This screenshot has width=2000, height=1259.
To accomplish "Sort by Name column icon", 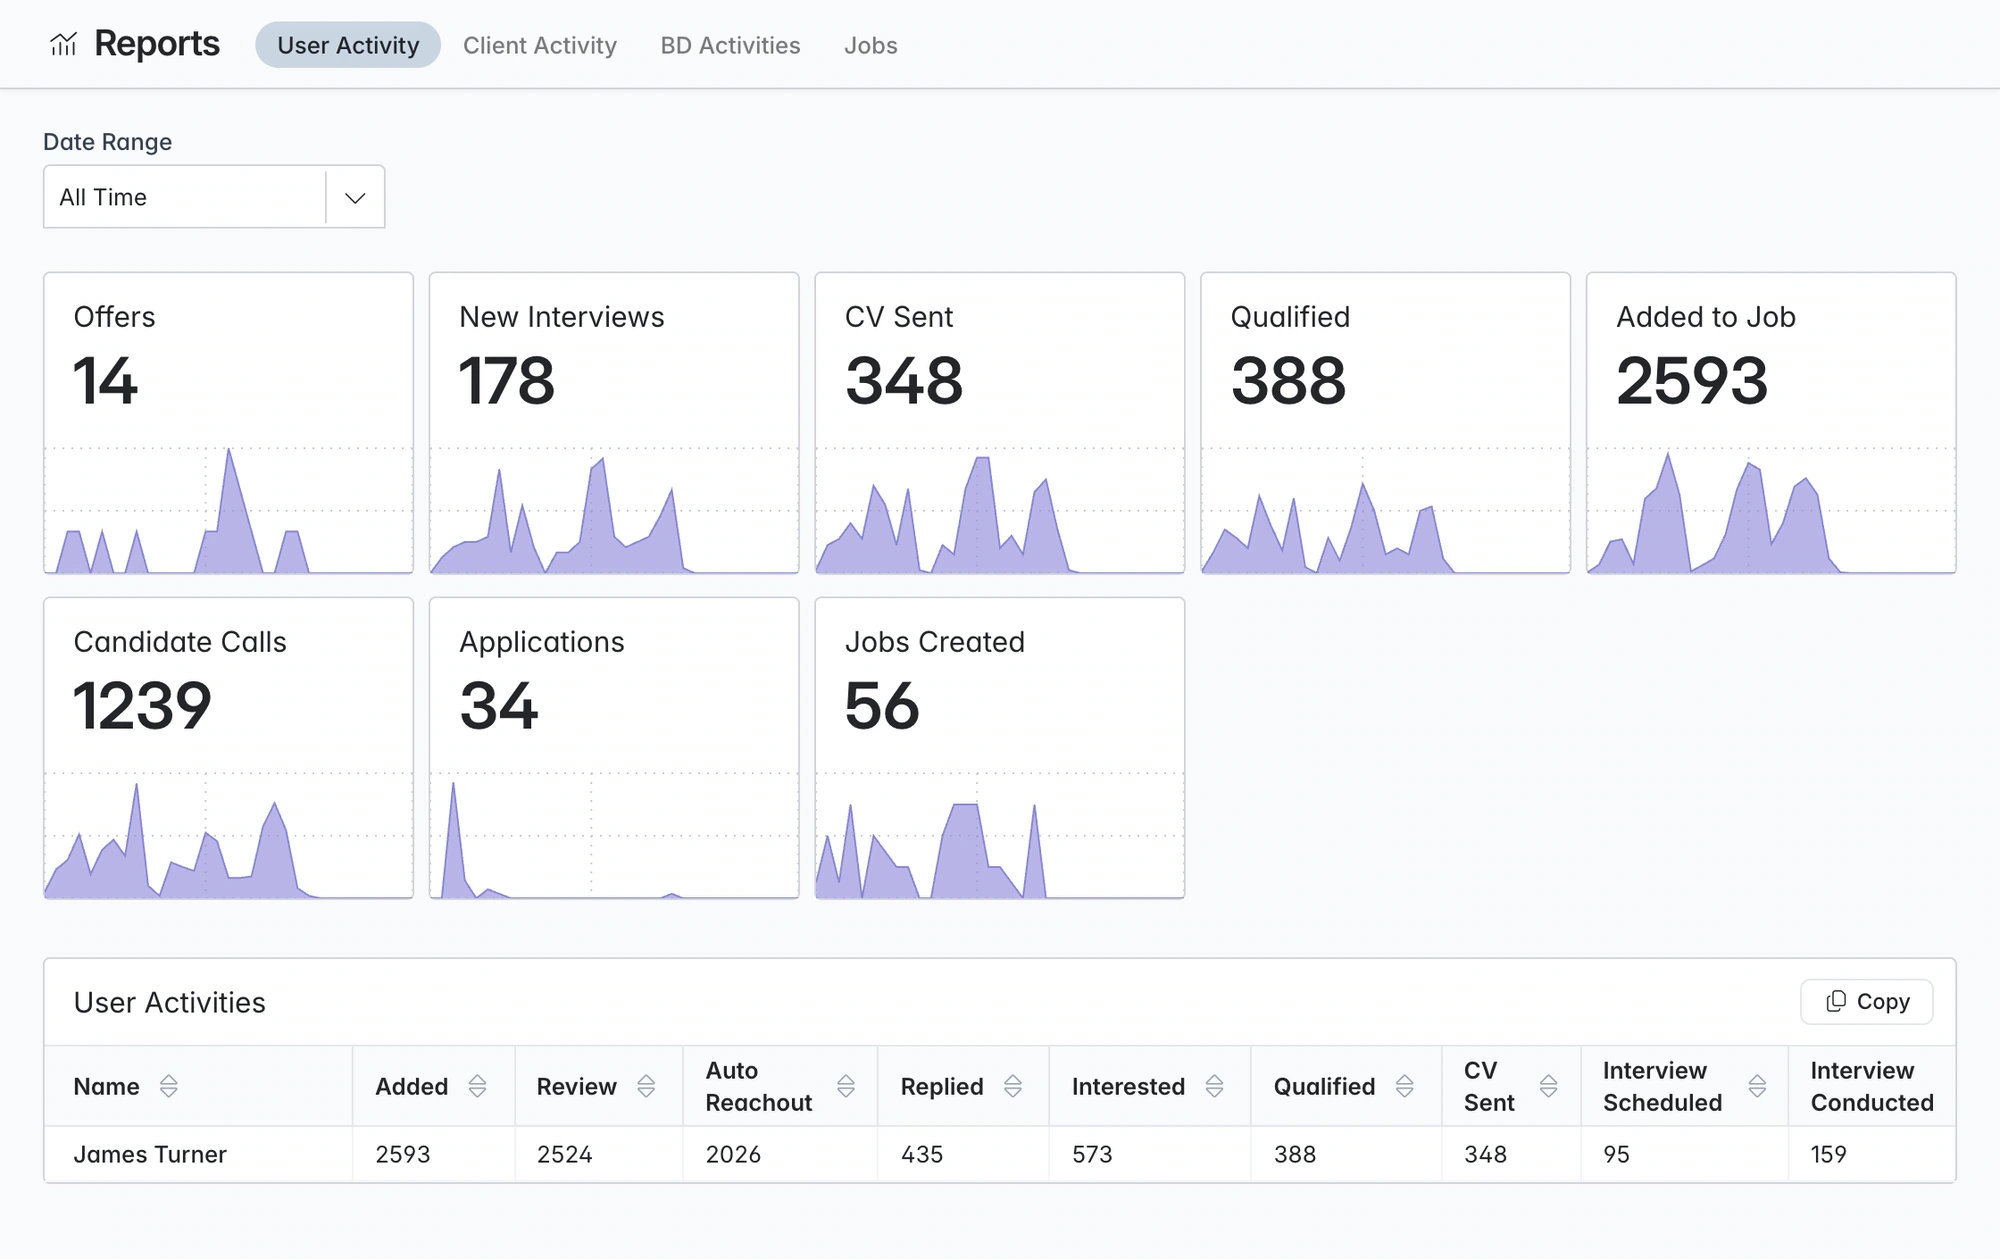I will [168, 1086].
